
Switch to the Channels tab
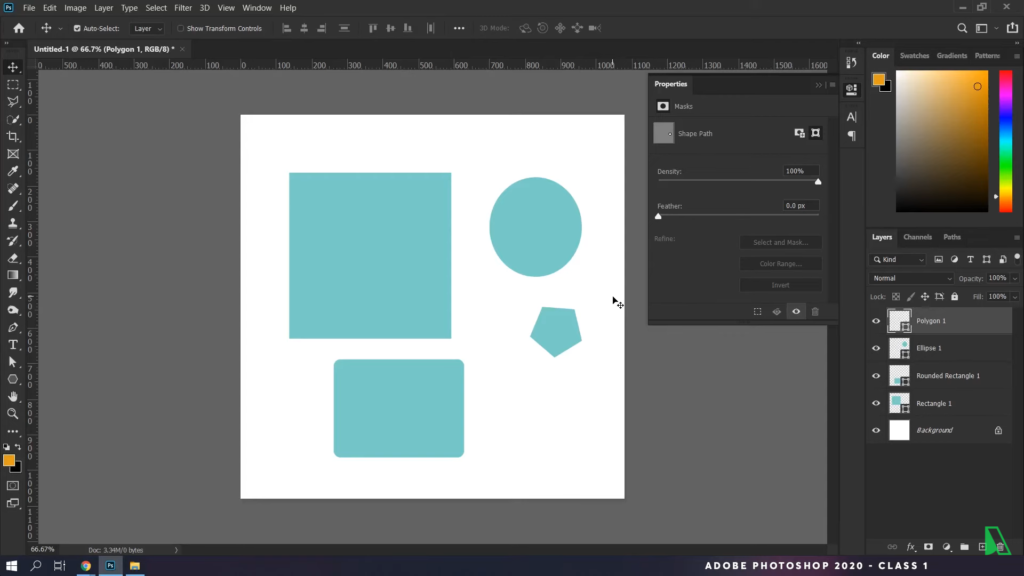coord(917,237)
